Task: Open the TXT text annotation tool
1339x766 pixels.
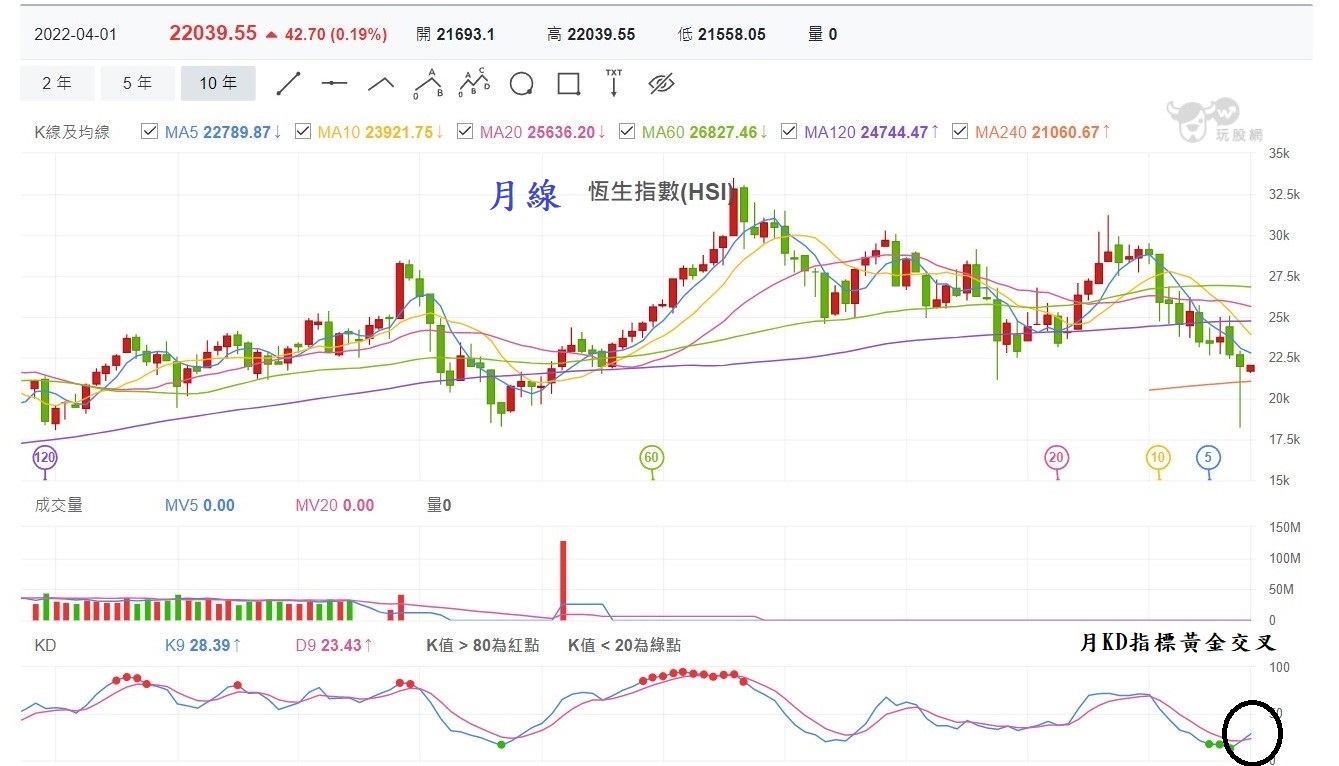Action: 613,84
